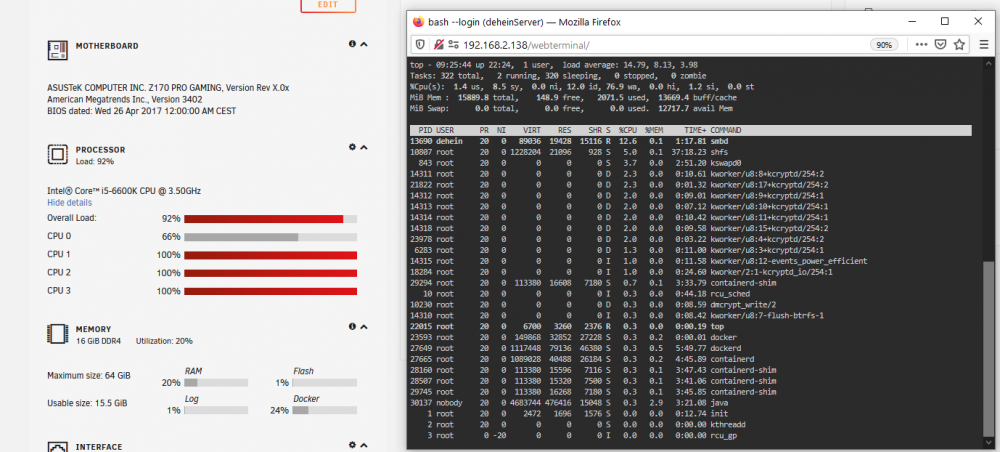Click PID 13690 in top output
1000x452 pixels.
[x=421, y=141]
